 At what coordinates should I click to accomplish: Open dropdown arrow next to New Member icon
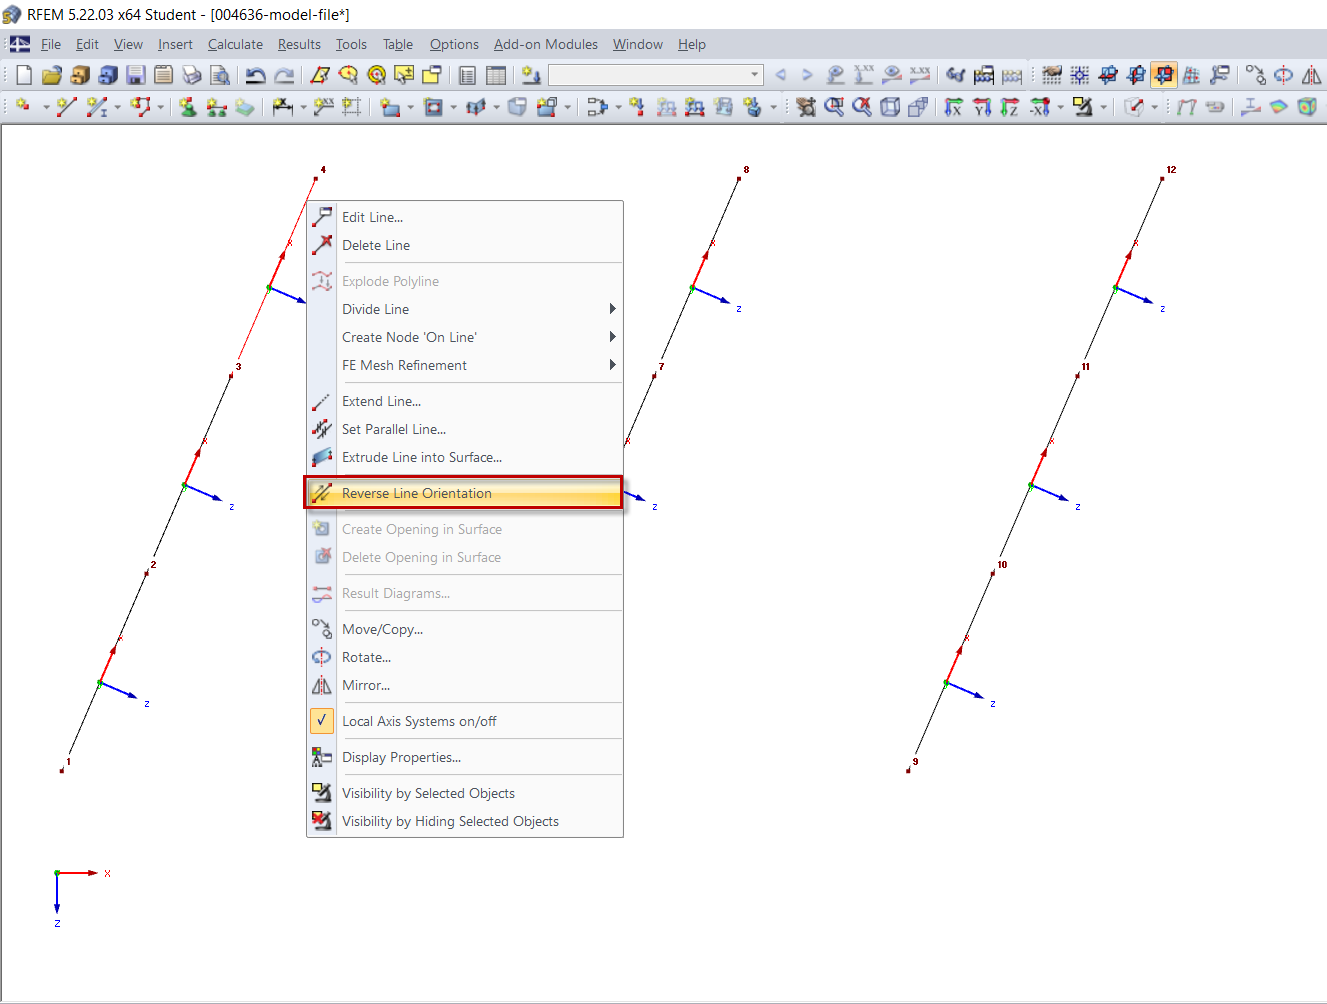click(117, 107)
